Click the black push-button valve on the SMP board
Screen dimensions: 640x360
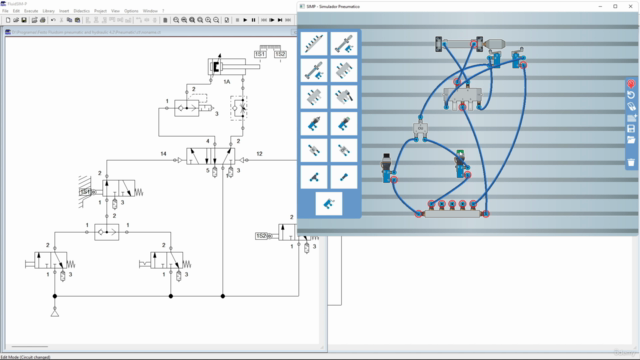tap(387, 167)
